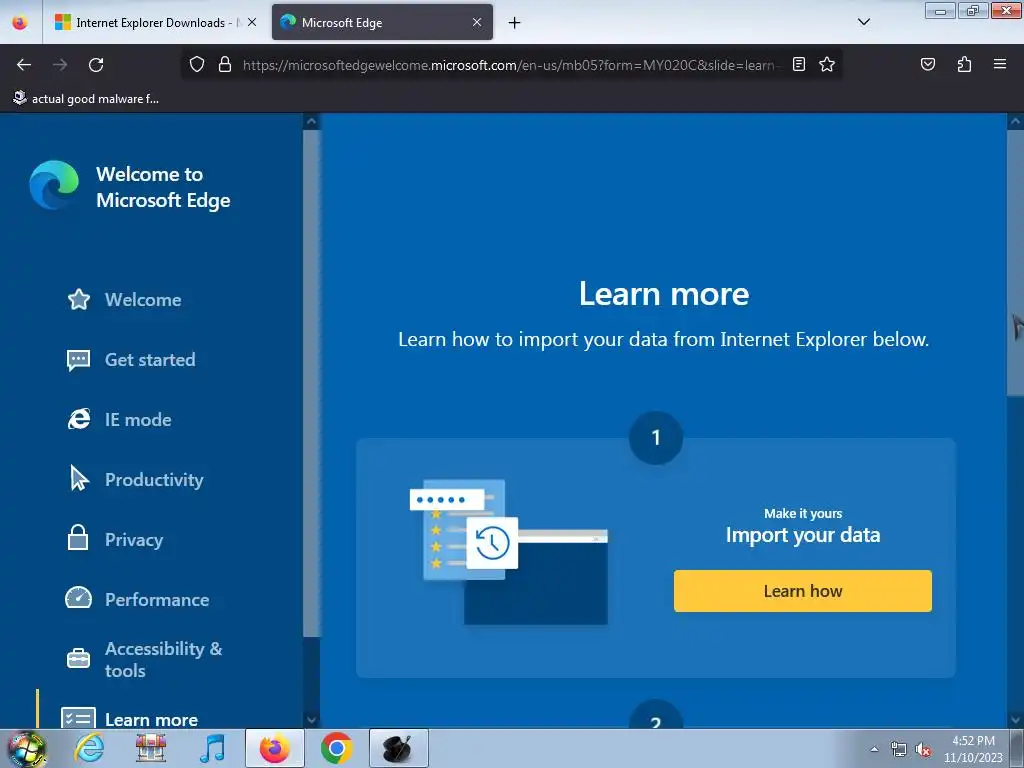This screenshot has width=1024, height=768.
Task: Click the Accessibility toolbox icon
Action: click(78, 658)
